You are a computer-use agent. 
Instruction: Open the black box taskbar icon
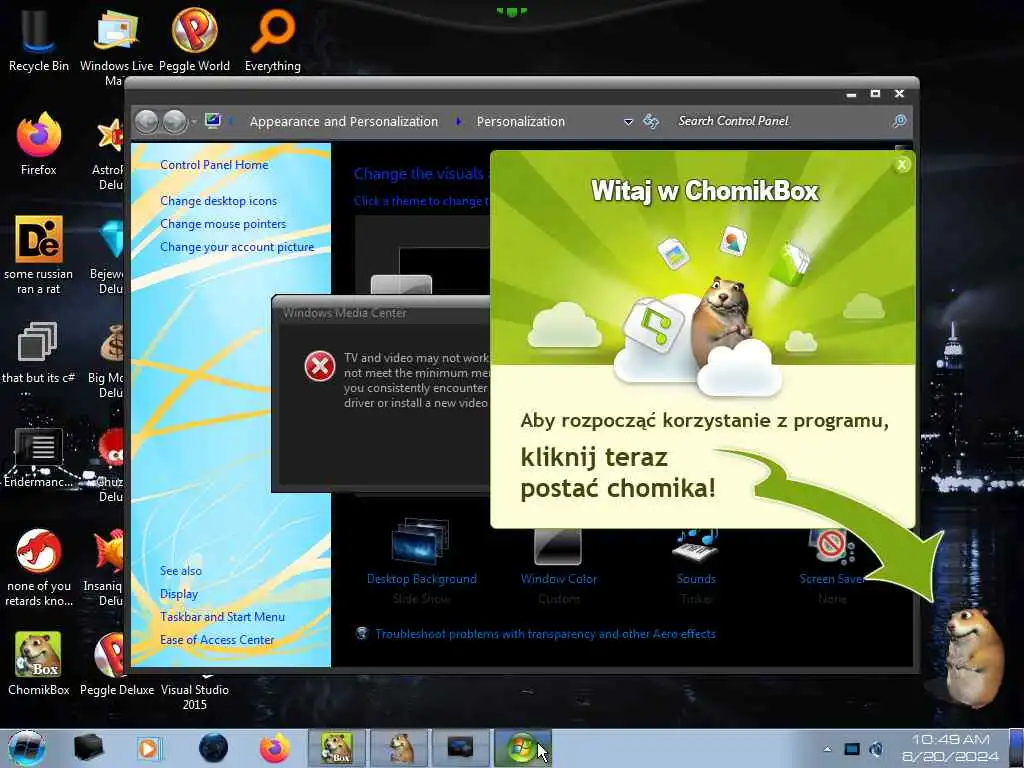pos(88,748)
